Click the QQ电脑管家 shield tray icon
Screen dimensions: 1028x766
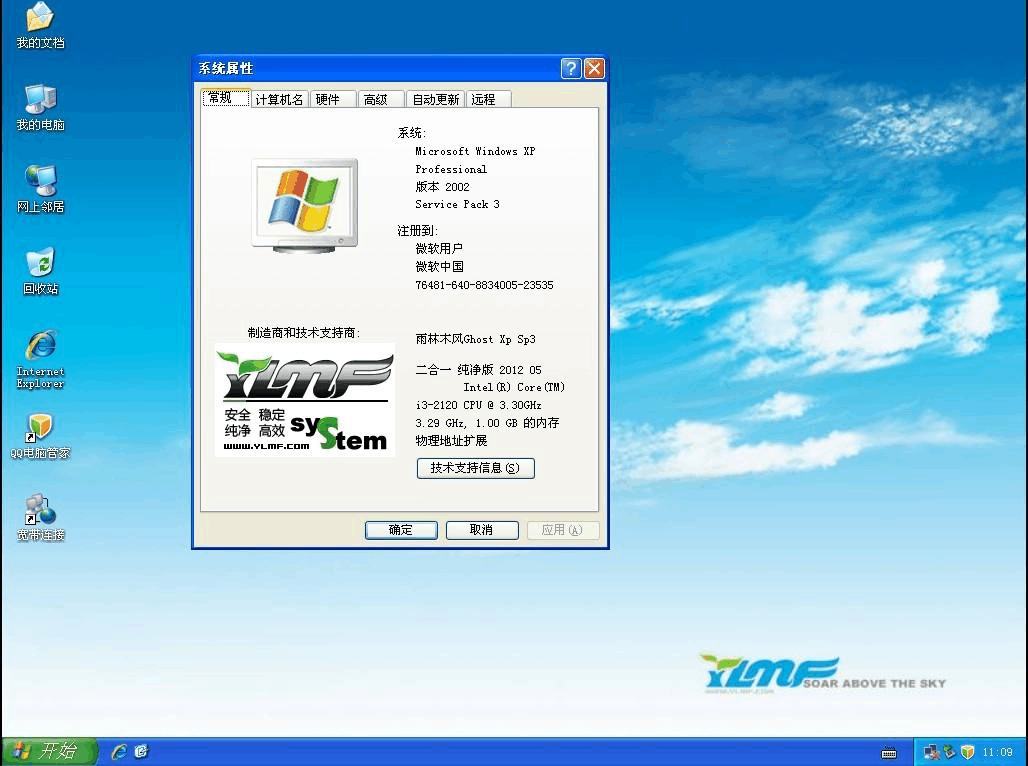[967, 752]
